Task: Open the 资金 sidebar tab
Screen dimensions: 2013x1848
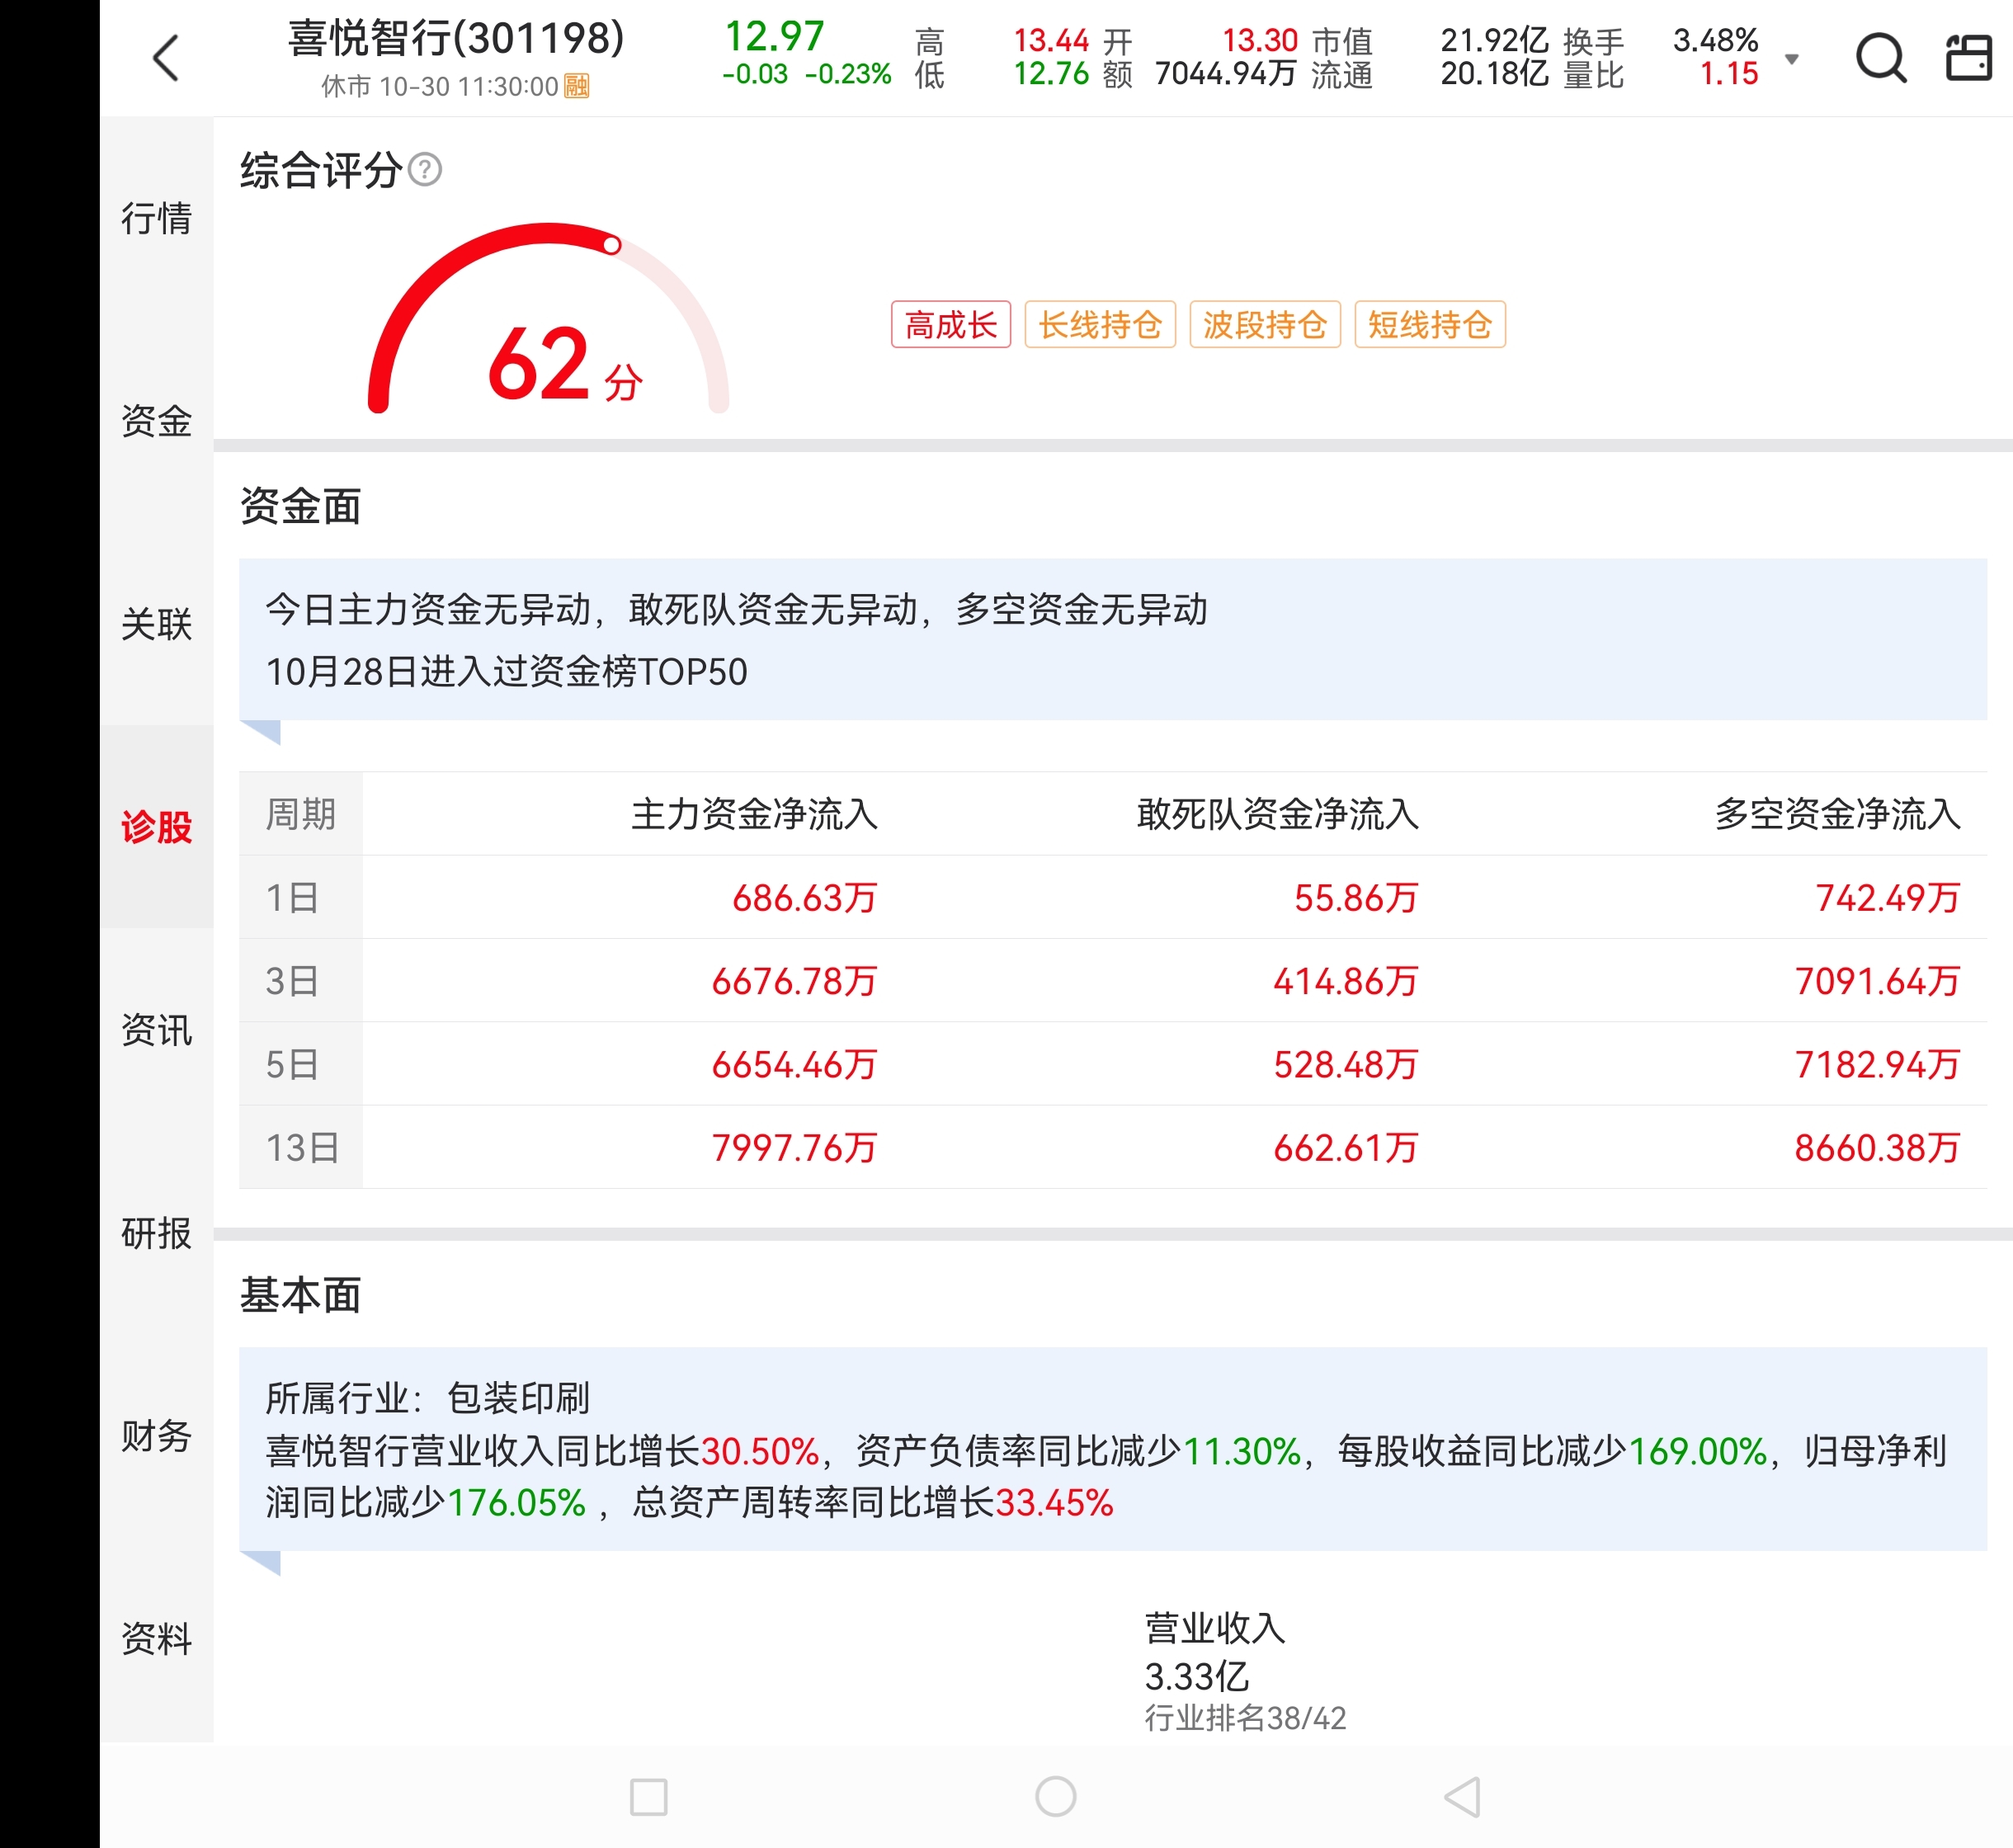Action: (x=156, y=421)
